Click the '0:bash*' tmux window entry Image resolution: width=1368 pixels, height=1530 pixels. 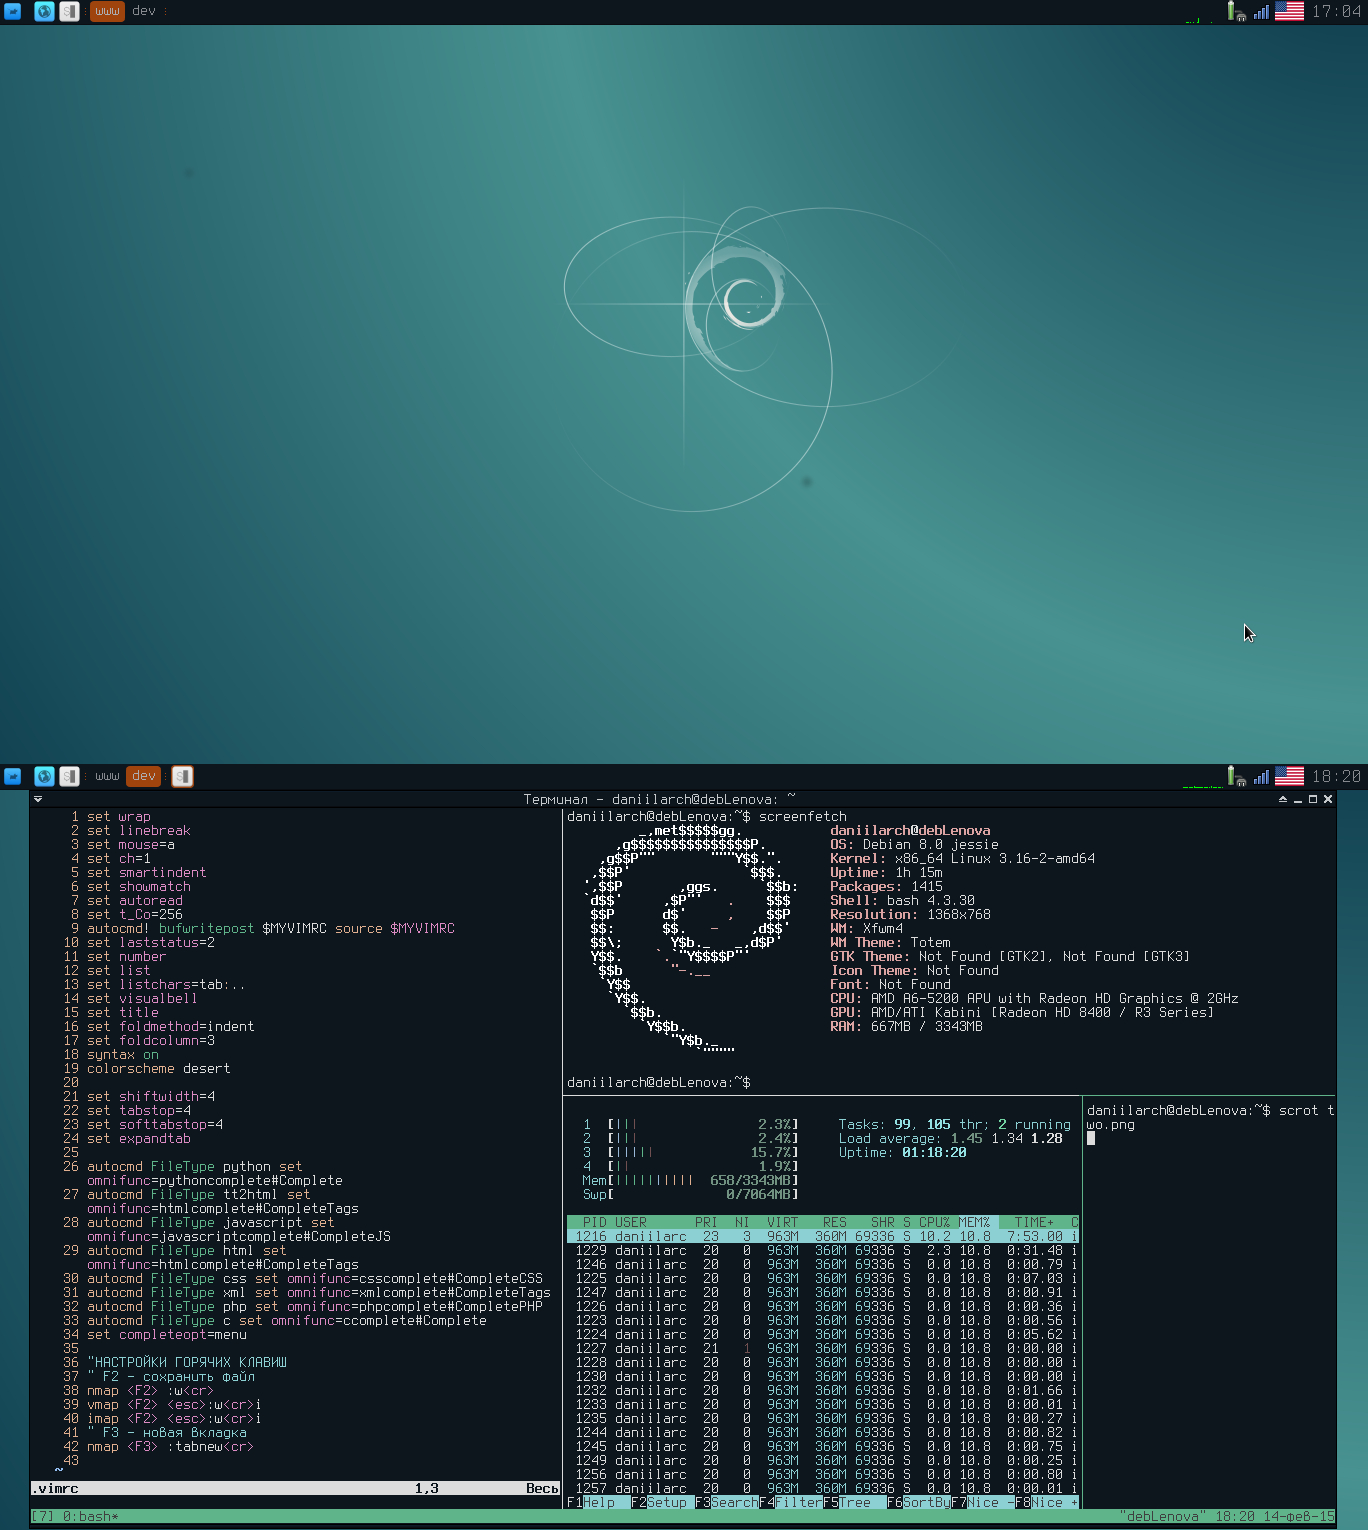[x=91, y=1516]
